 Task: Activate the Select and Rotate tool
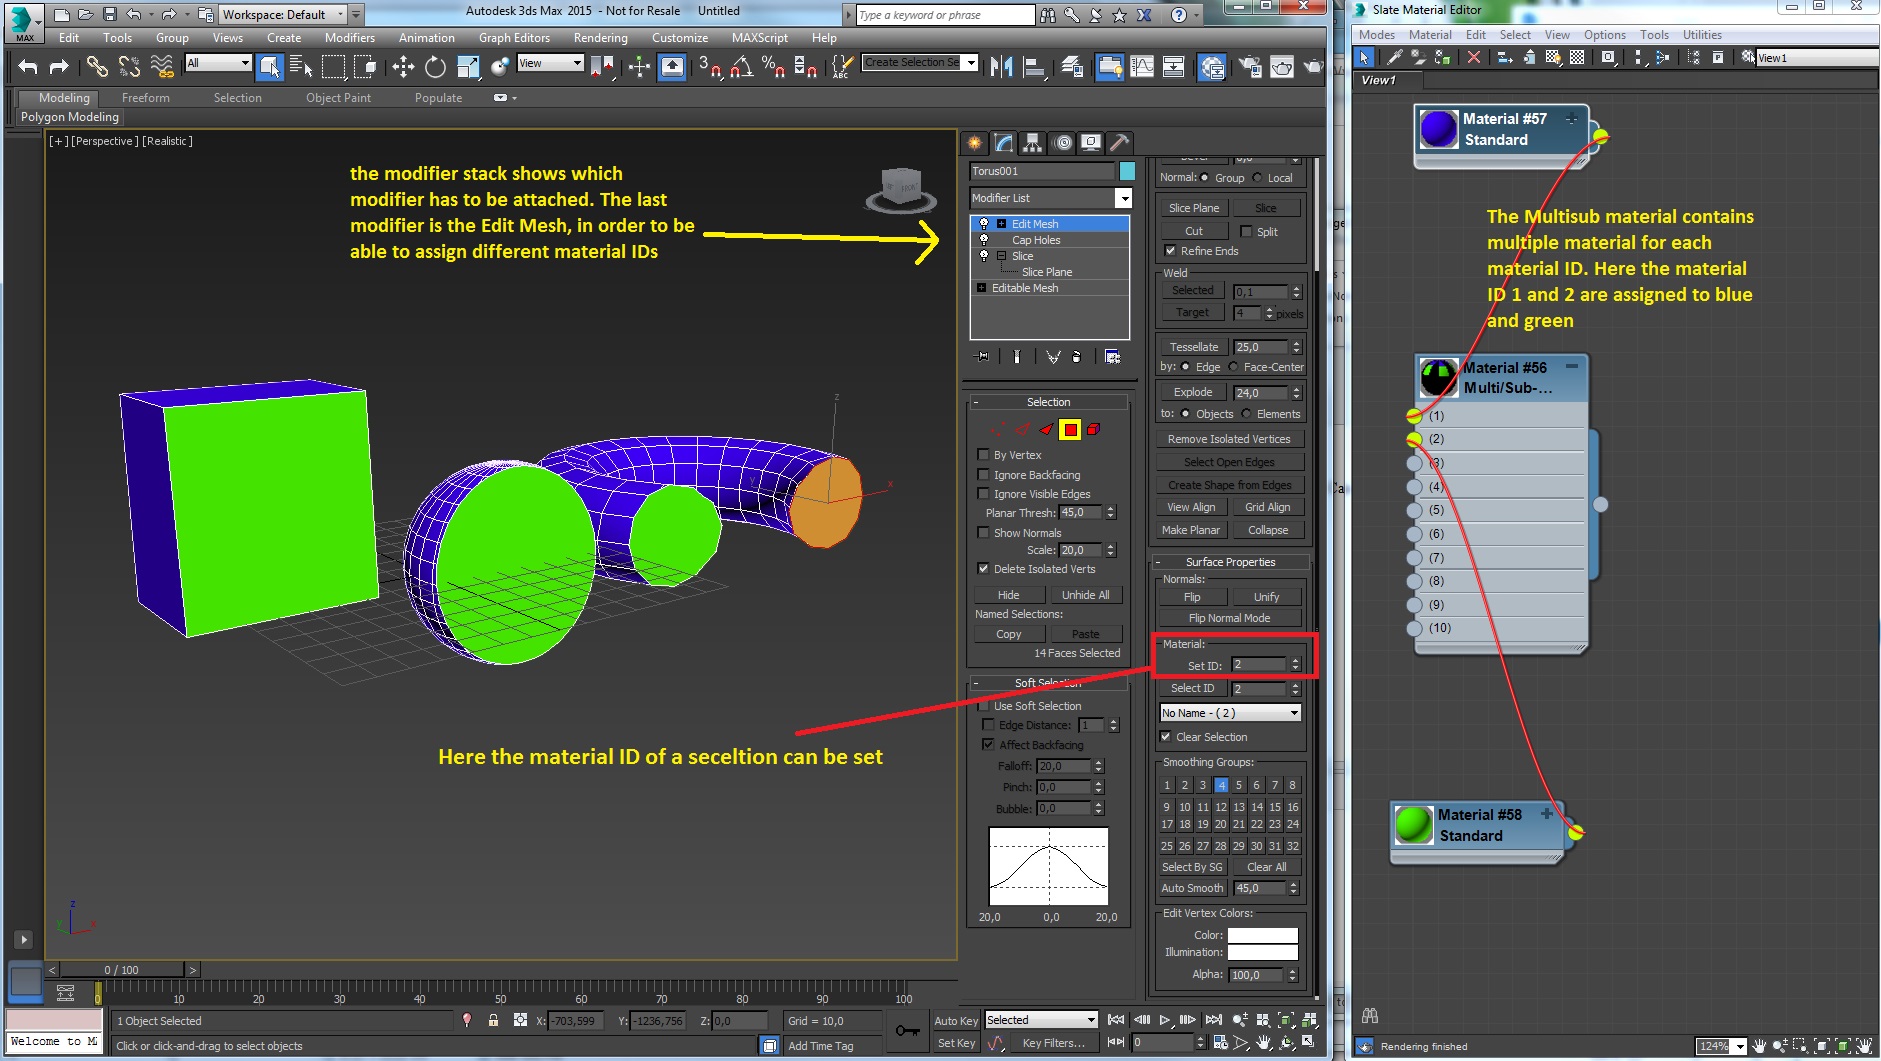click(x=435, y=67)
